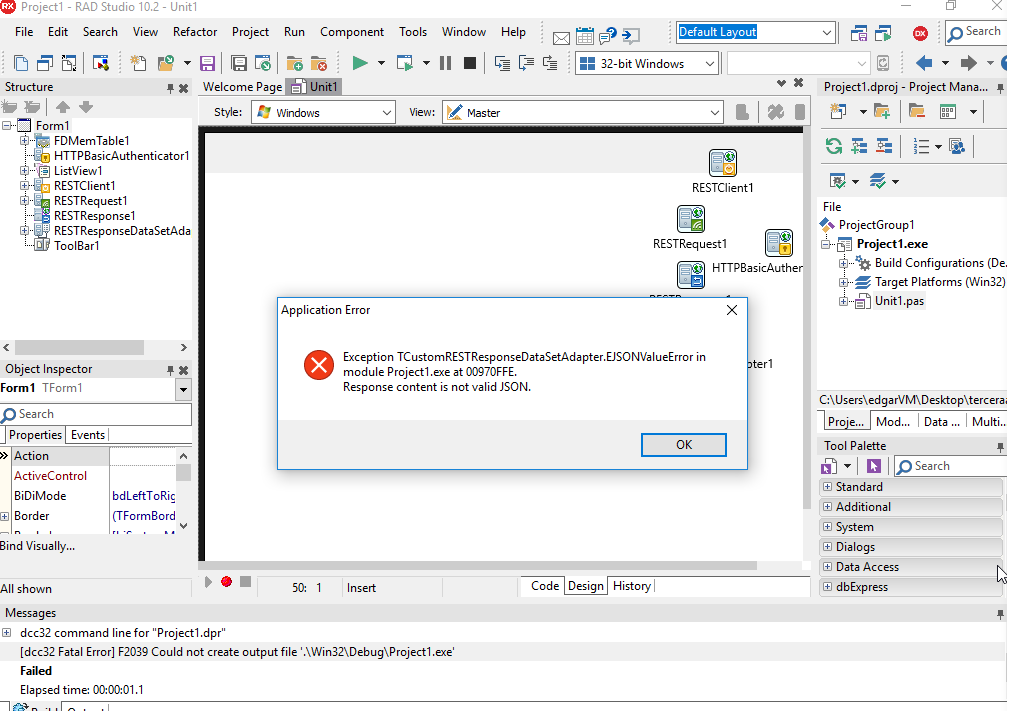Expand the Standard tool palette category
1018x715 pixels.
[x=827, y=486]
